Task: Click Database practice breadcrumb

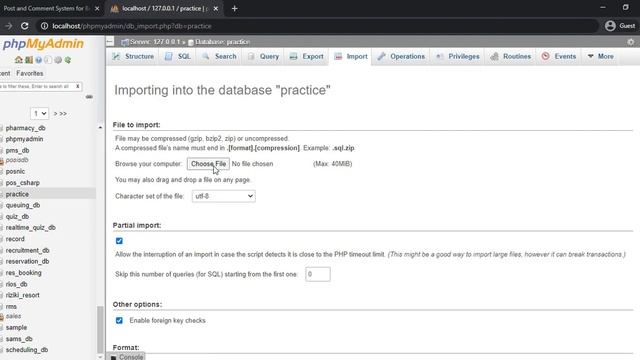Action: click(x=220, y=42)
